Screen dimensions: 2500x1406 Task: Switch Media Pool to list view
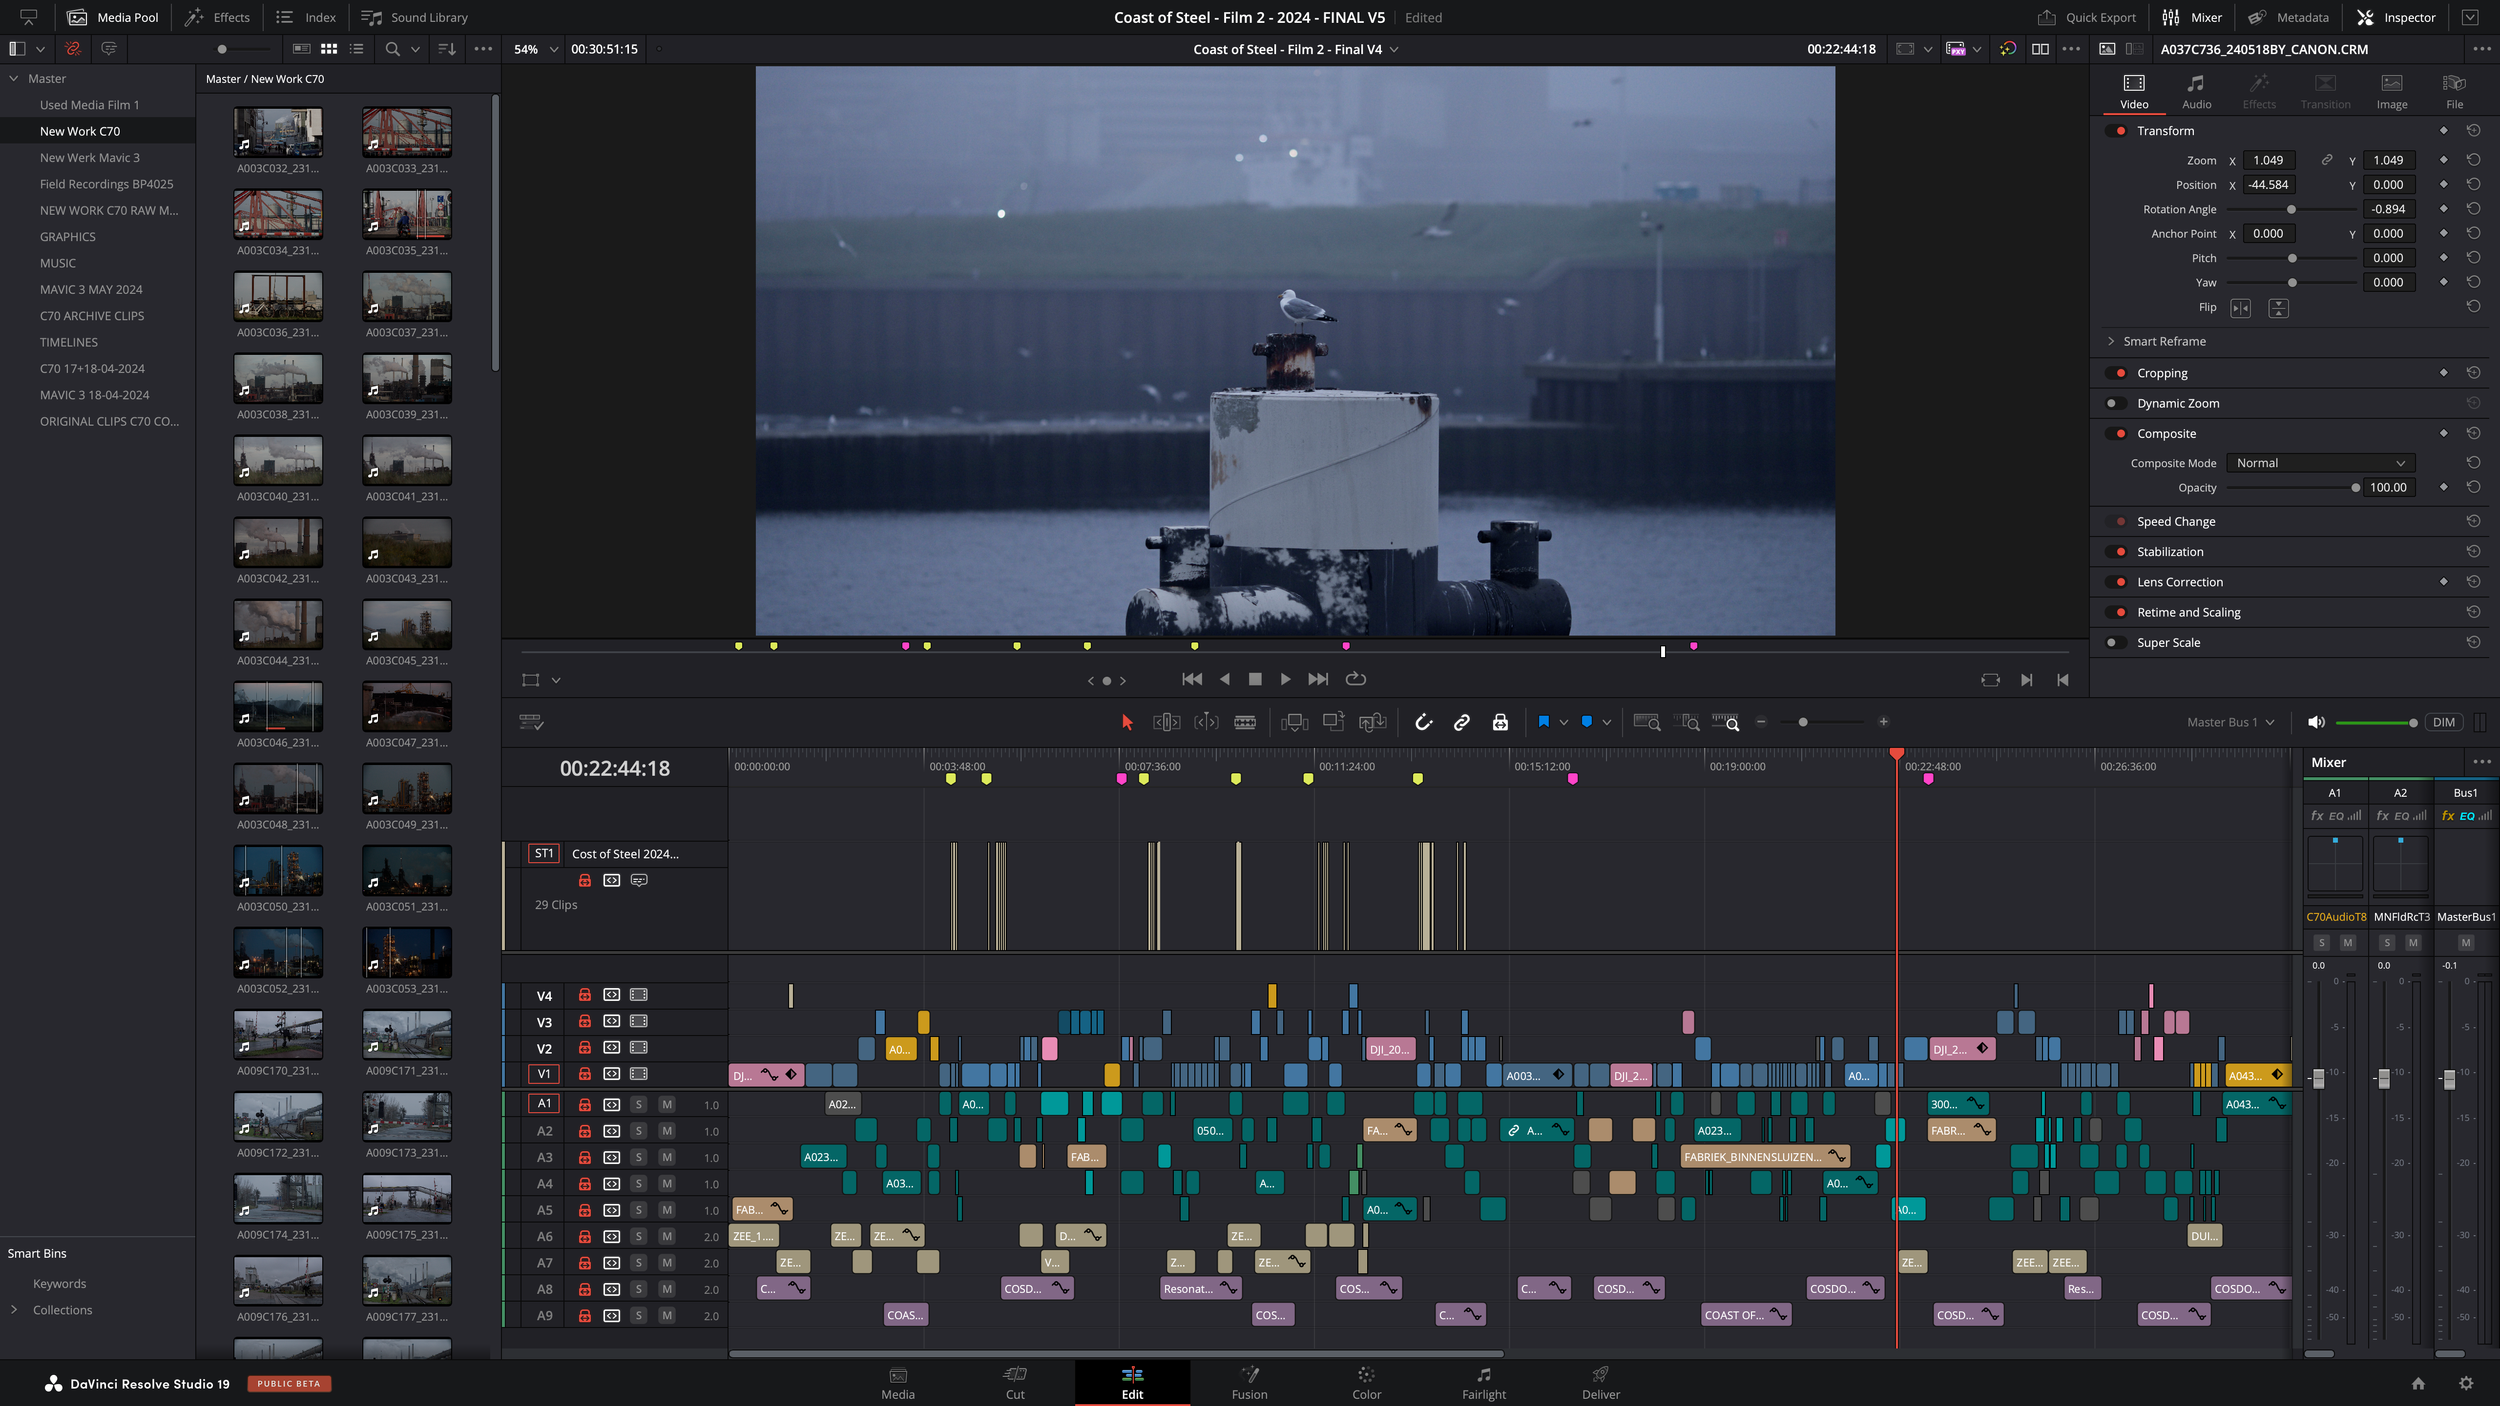357,49
